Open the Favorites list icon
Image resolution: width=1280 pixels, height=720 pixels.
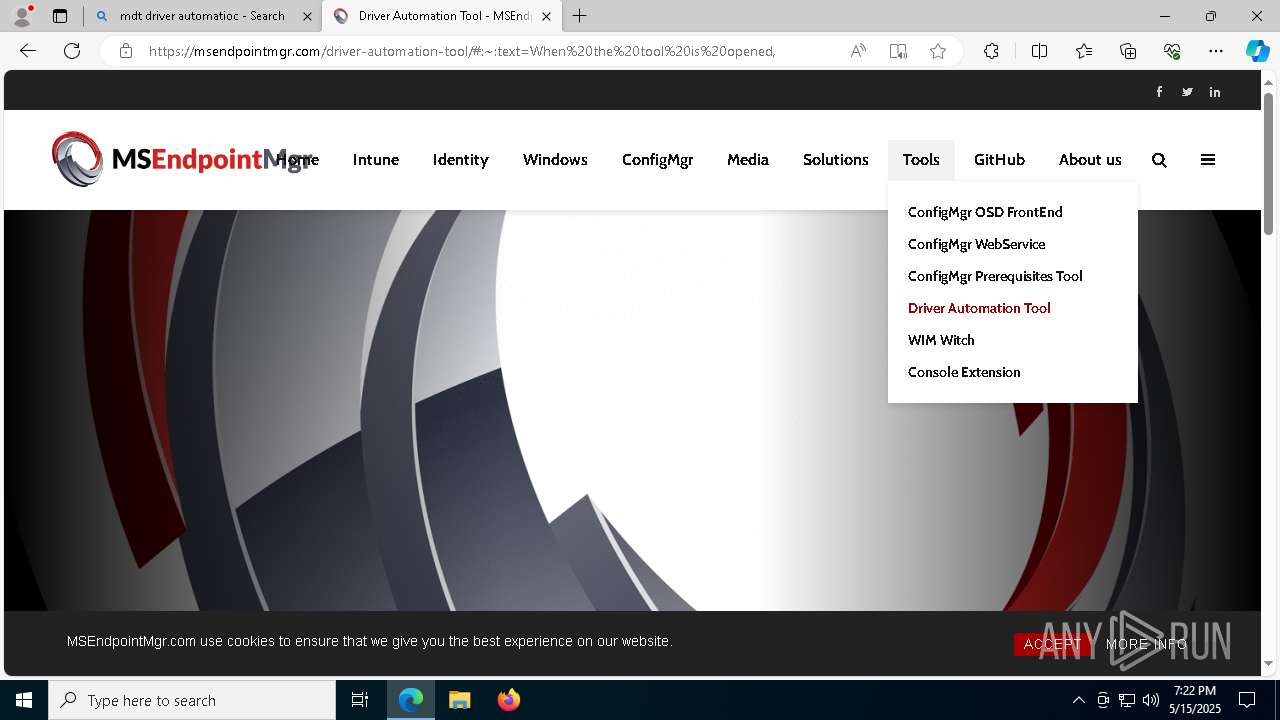pos(1084,51)
